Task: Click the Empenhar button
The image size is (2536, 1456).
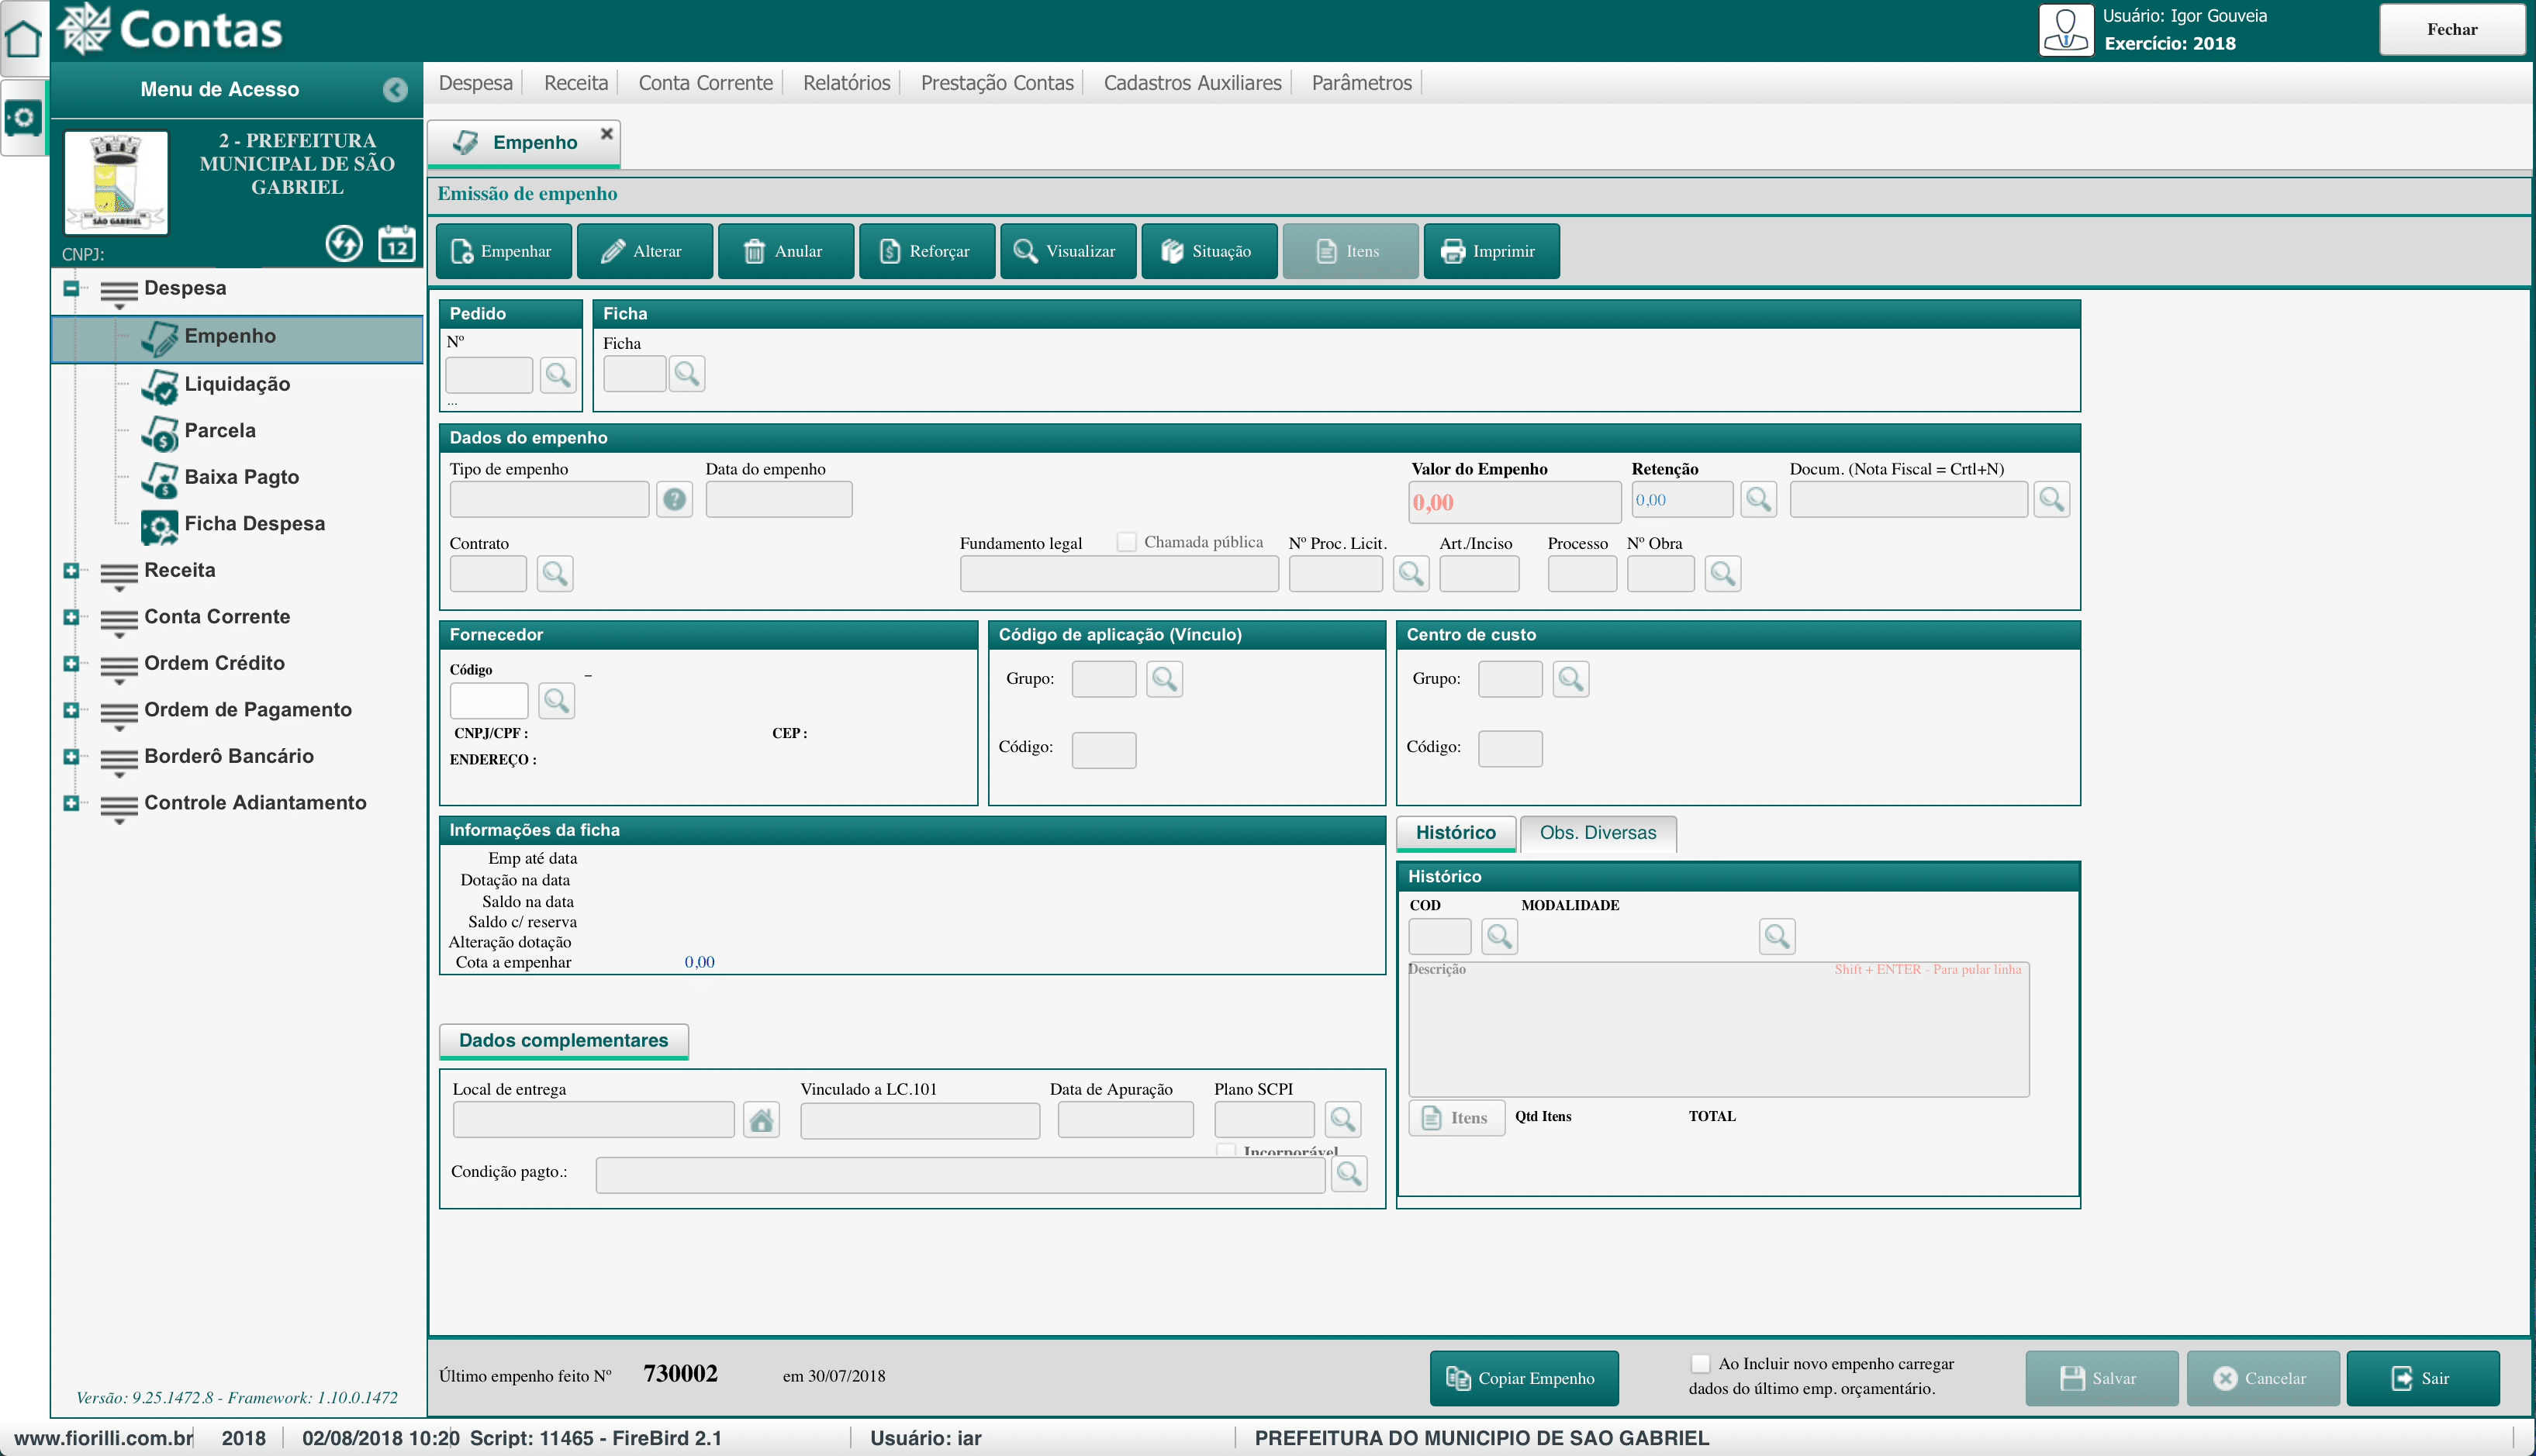Action: coord(503,251)
